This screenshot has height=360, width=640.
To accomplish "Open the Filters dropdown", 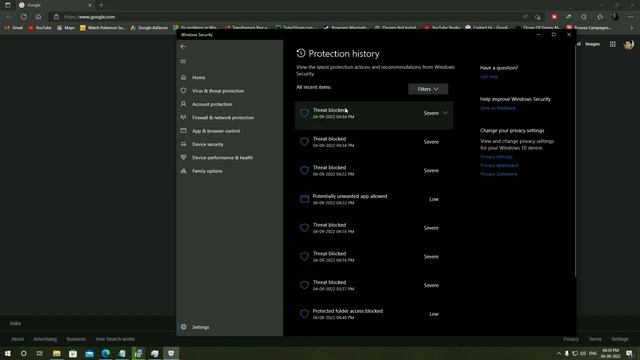I will point(428,89).
